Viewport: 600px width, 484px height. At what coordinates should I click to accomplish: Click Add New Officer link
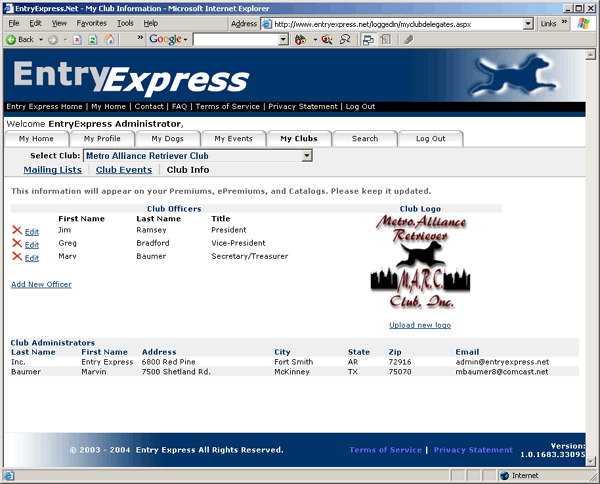41,285
